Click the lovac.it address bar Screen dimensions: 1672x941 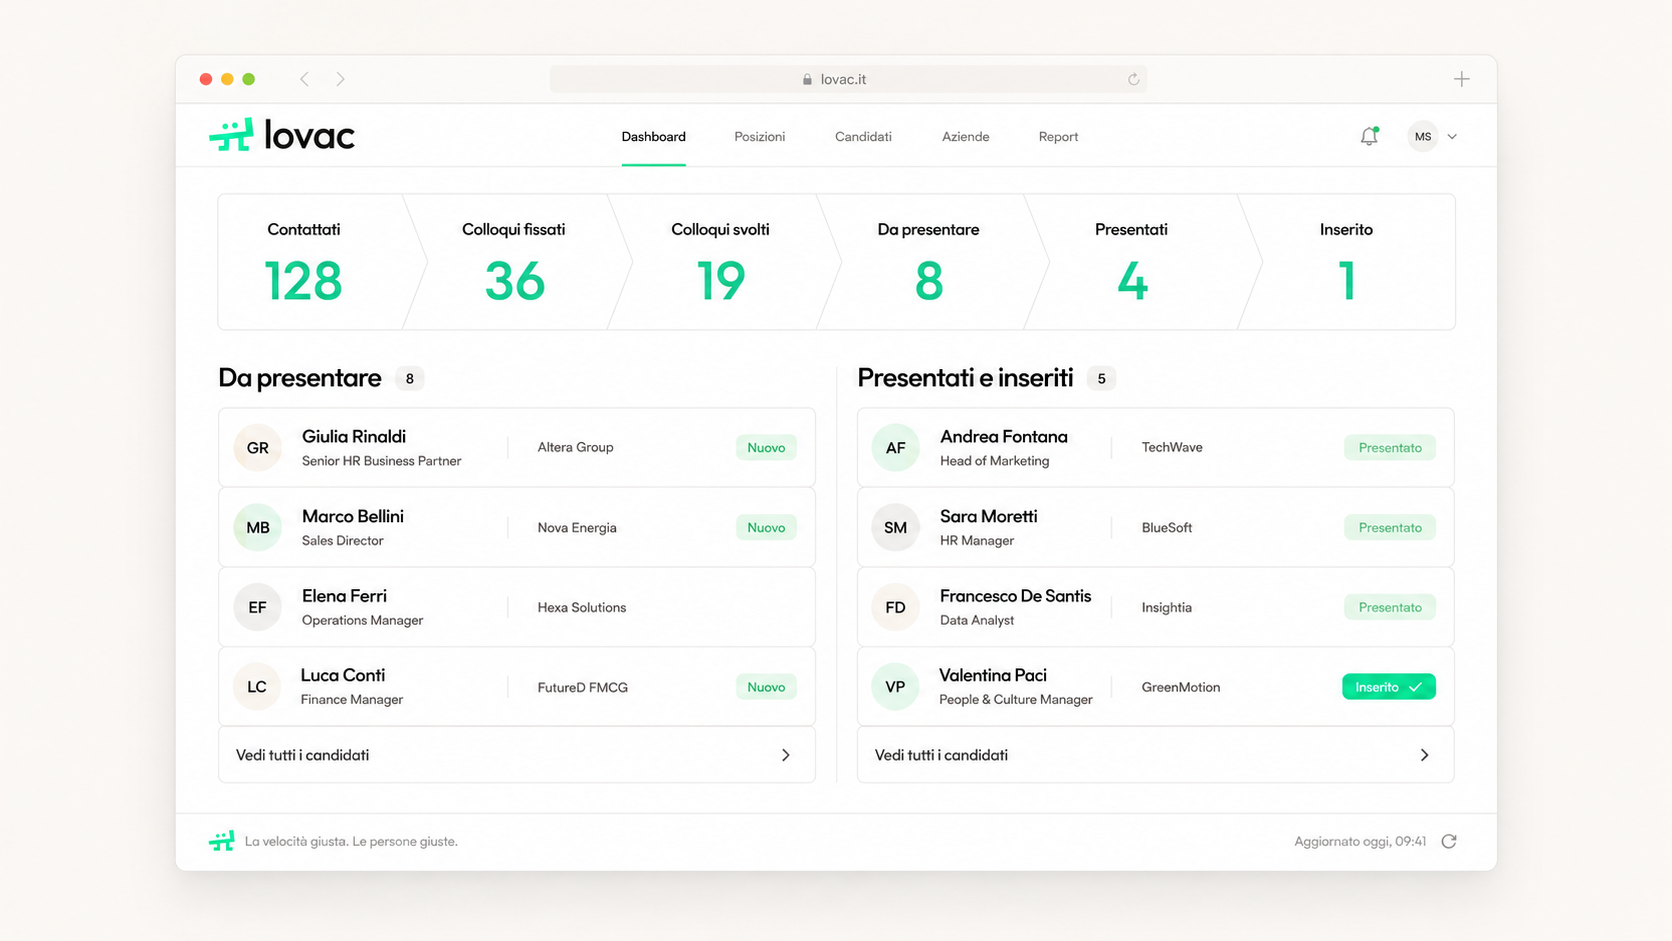point(848,79)
